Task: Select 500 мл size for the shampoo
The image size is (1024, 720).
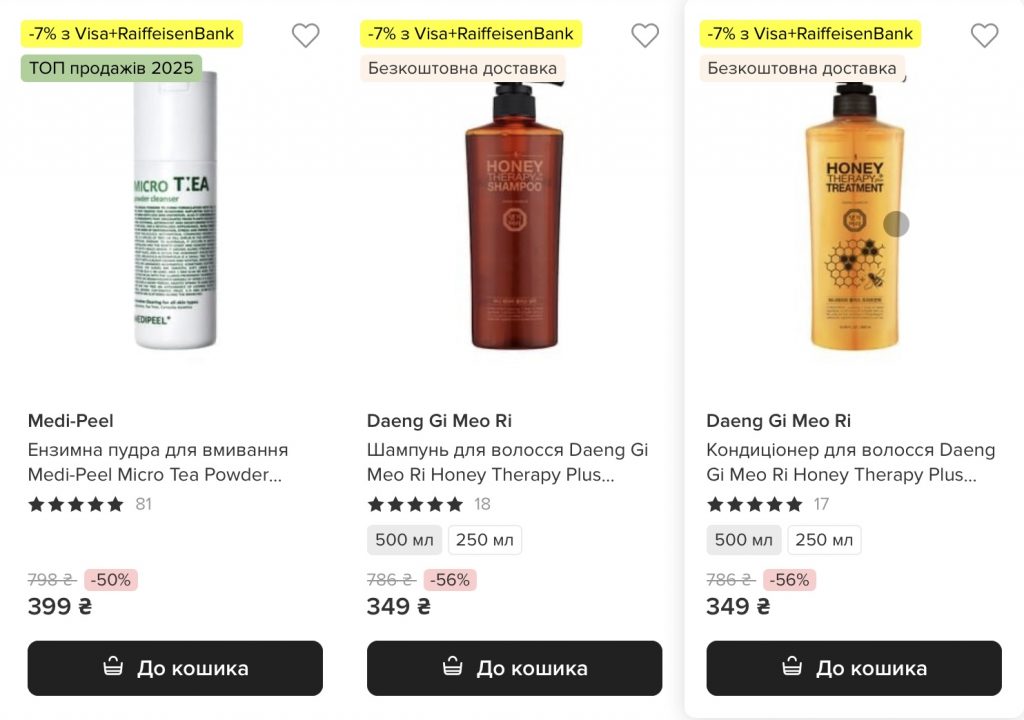Action: point(404,540)
